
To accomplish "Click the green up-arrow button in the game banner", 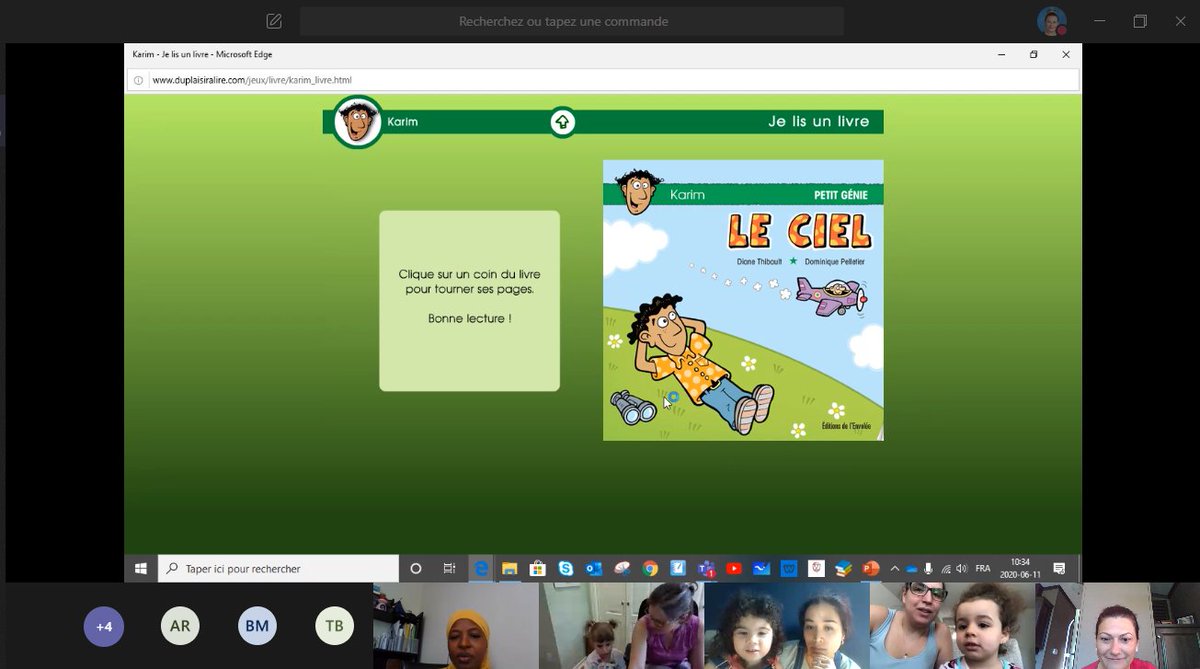I will click(x=562, y=122).
